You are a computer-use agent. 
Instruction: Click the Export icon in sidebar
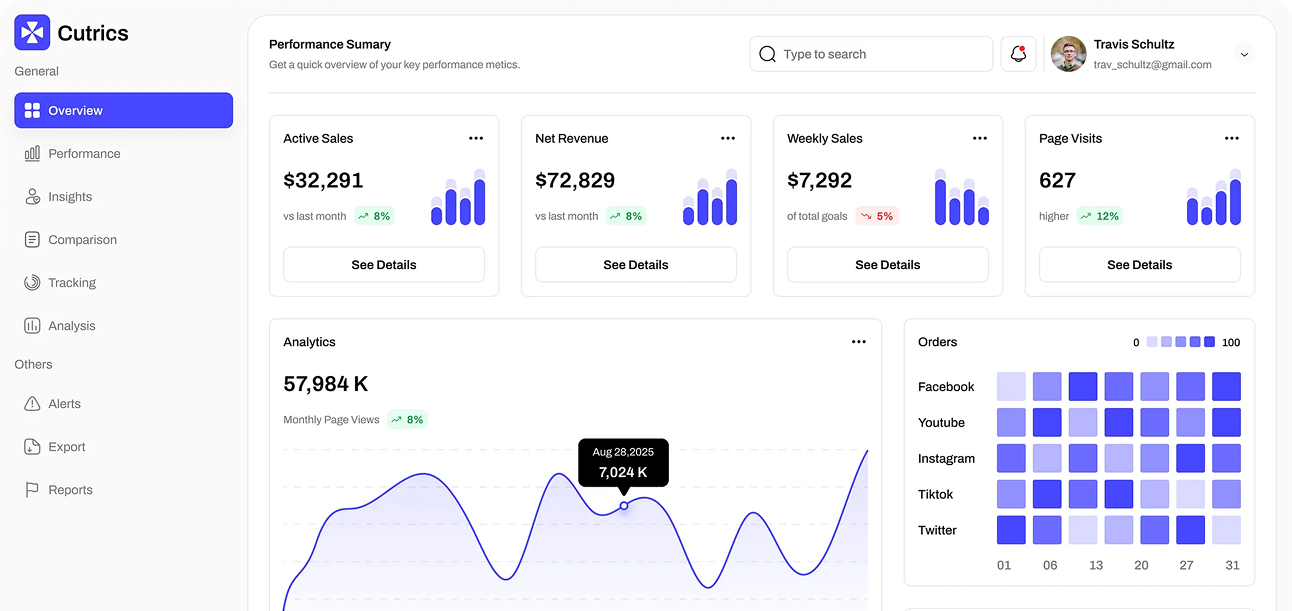pos(32,447)
